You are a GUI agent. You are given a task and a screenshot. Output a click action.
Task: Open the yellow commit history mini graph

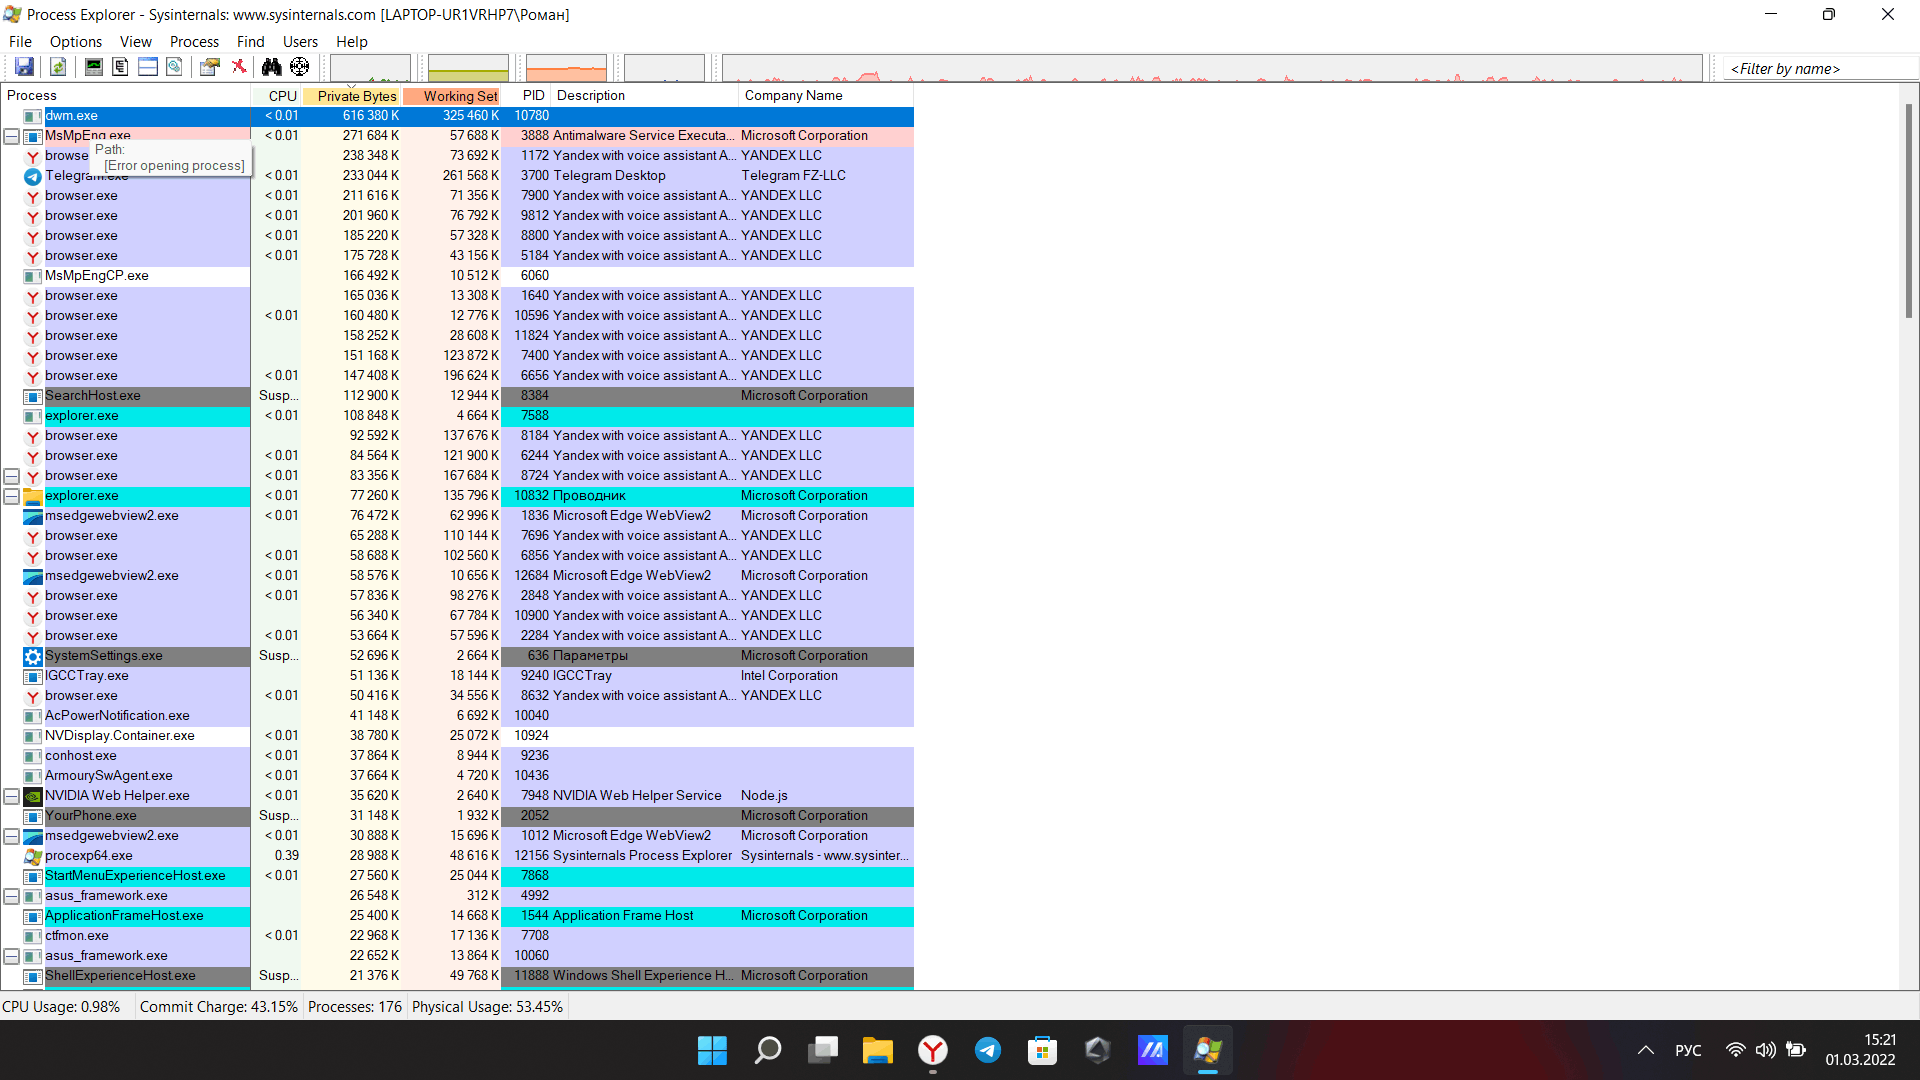468,68
